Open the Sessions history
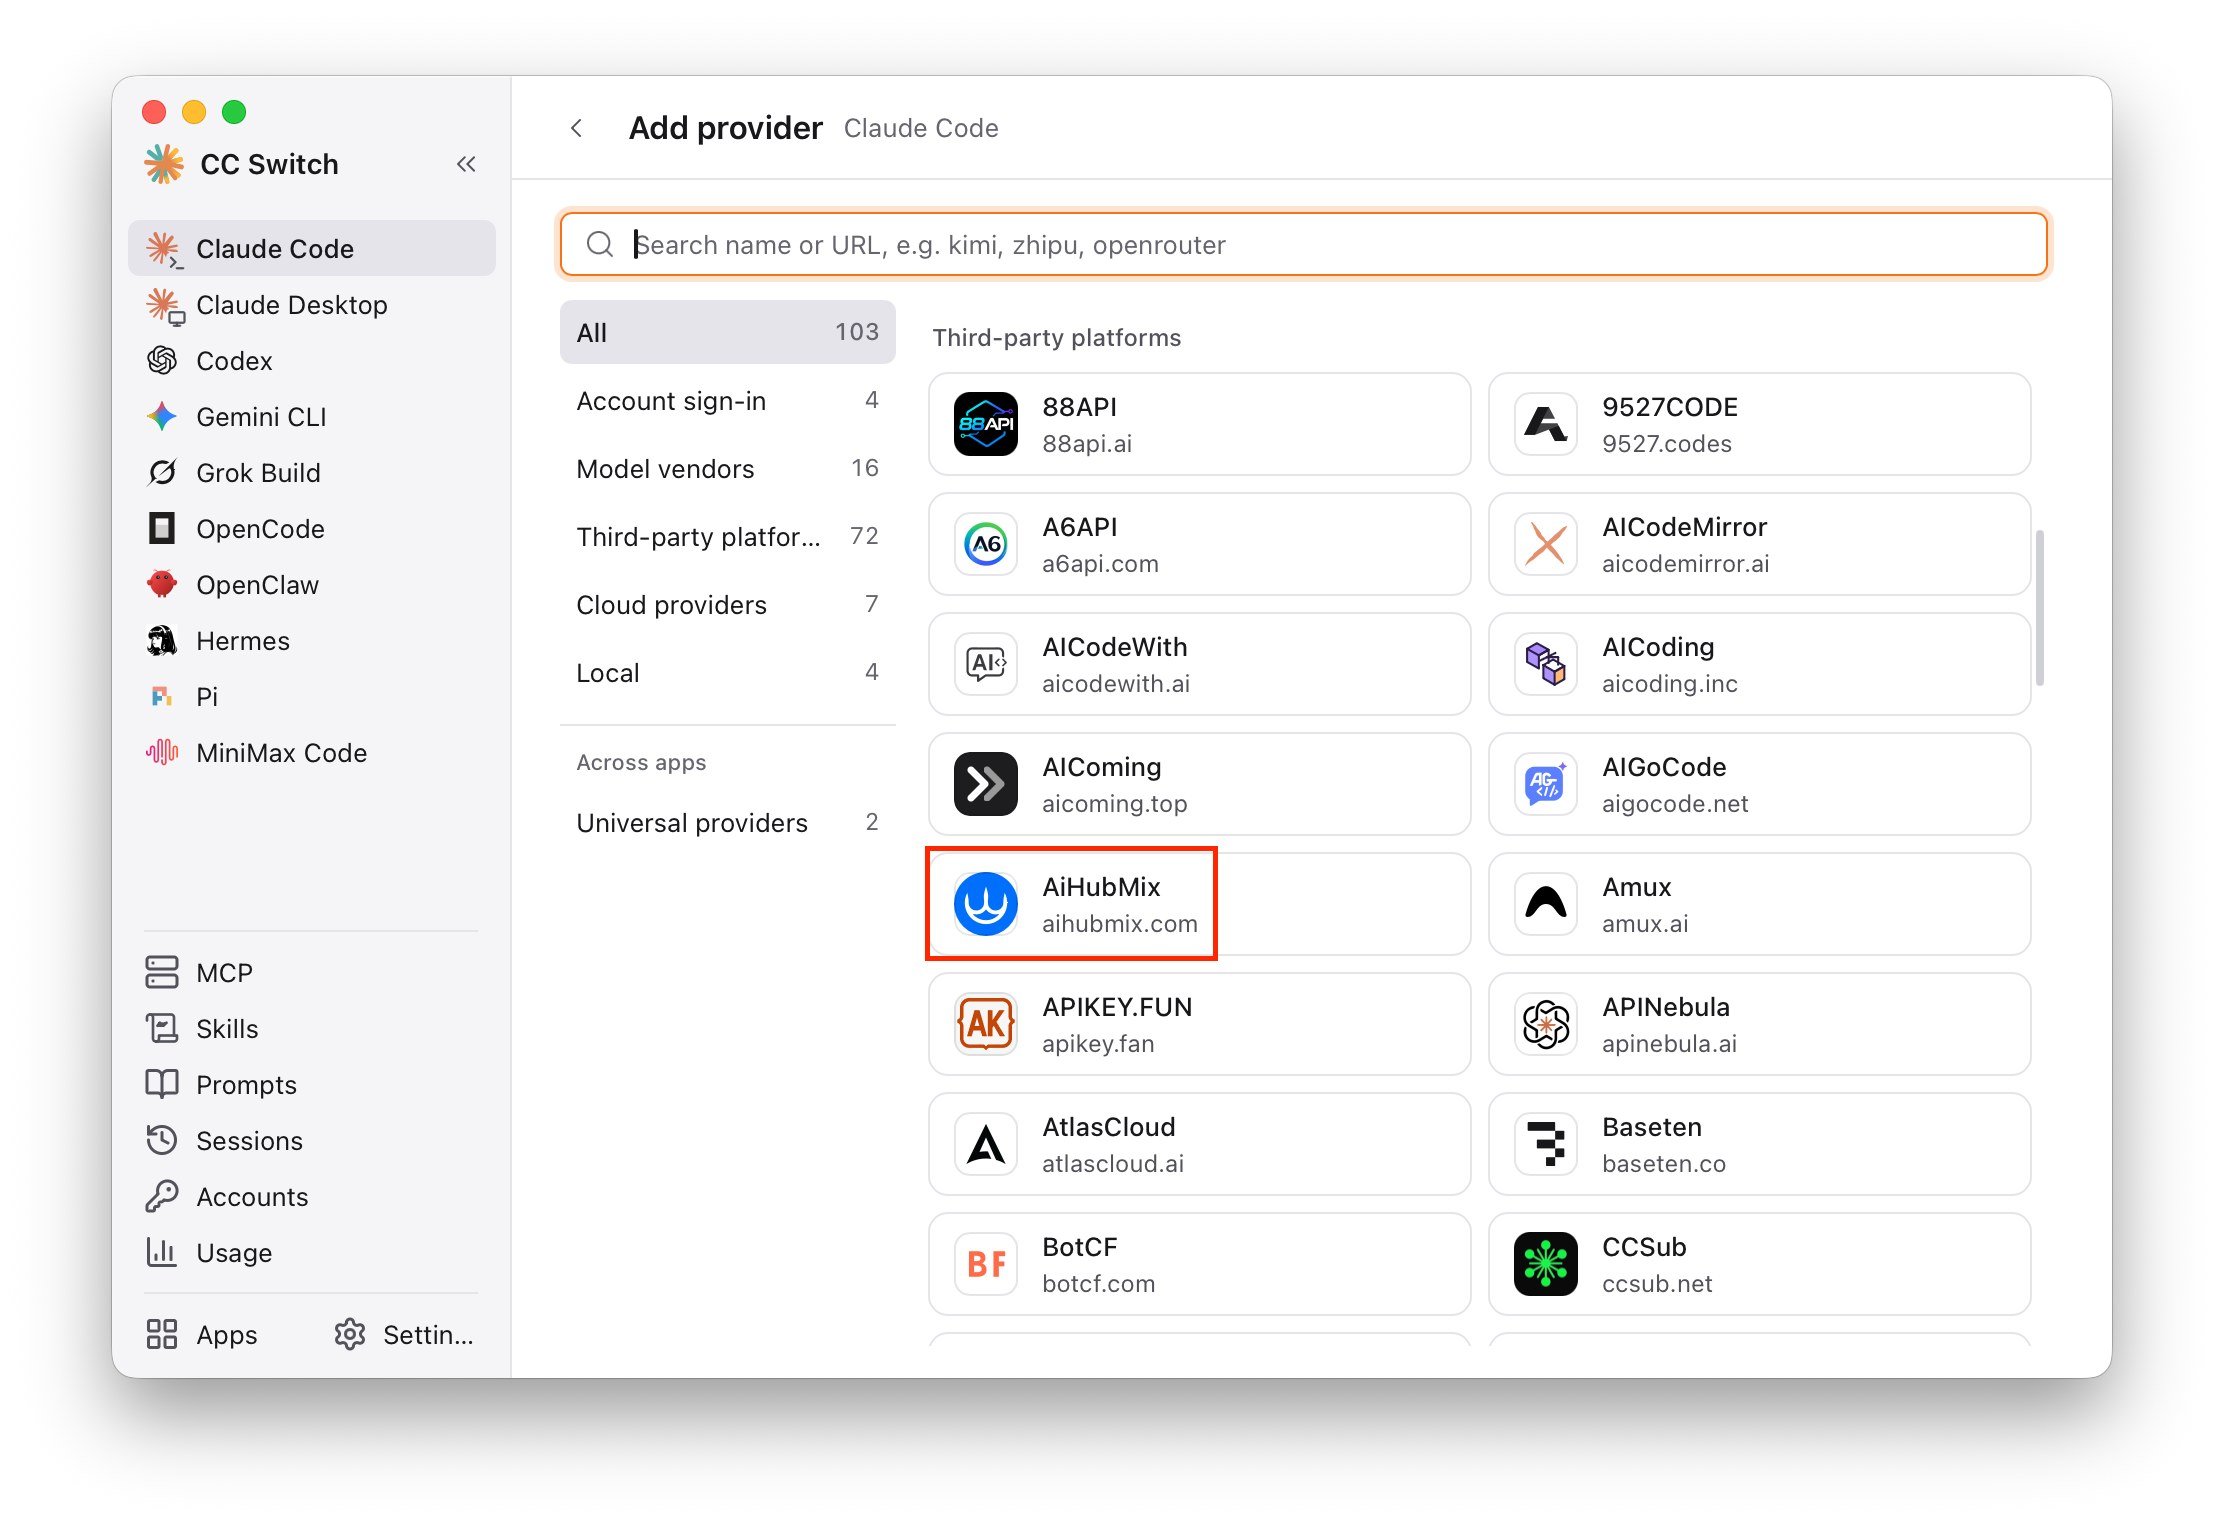The height and width of the screenshot is (1526, 2224). click(311, 1140)
